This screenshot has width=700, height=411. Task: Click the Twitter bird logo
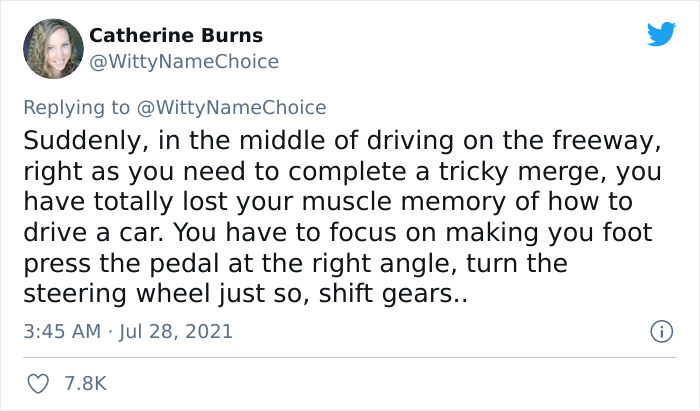click(661, 34)
